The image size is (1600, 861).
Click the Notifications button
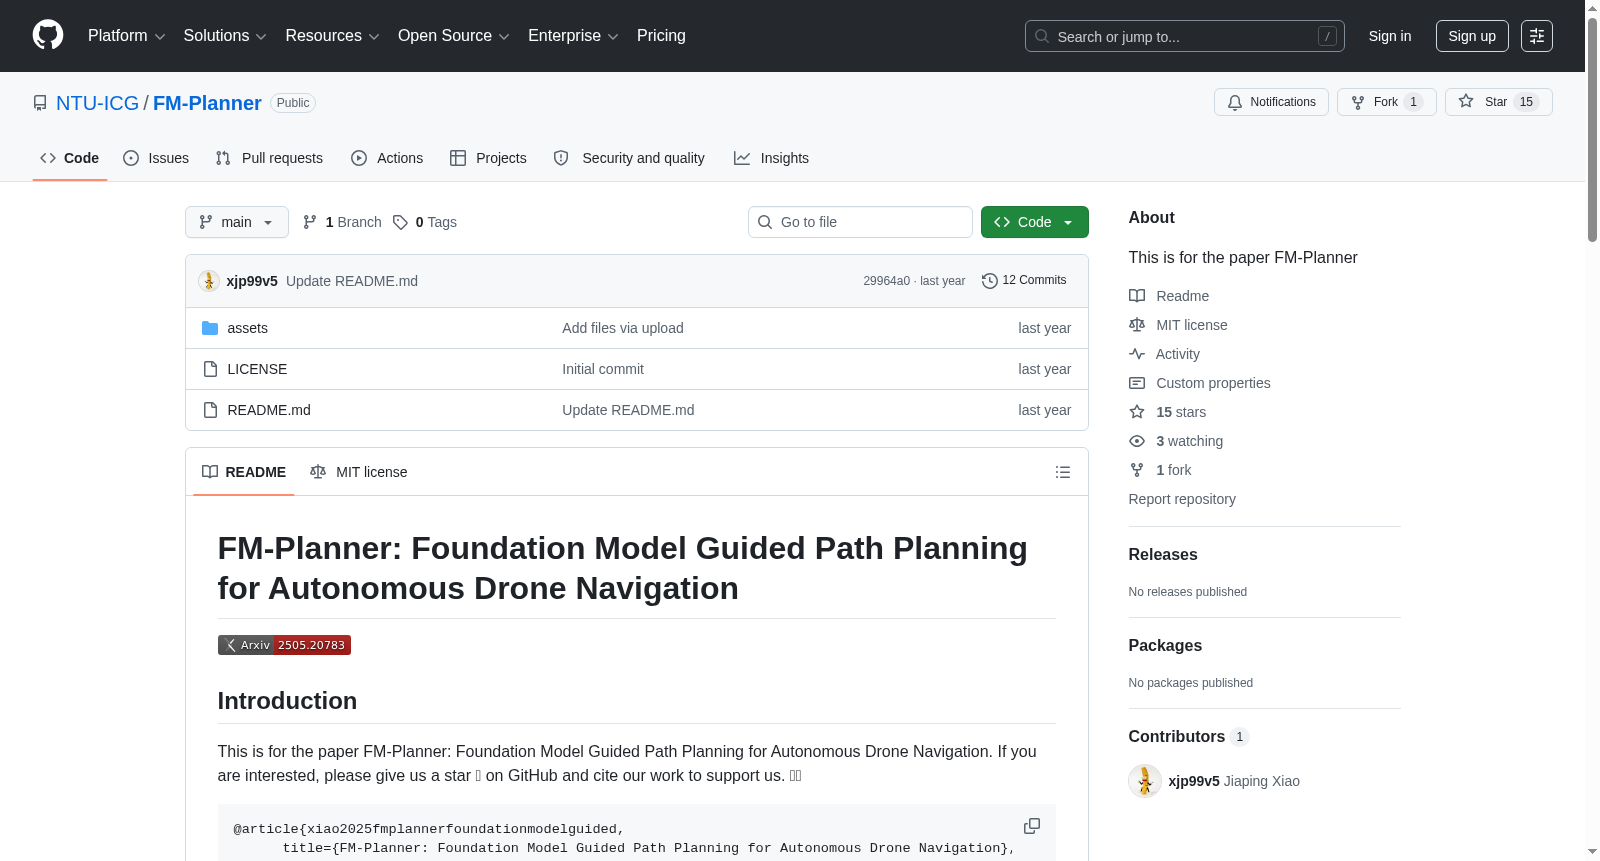point(1271,102)
